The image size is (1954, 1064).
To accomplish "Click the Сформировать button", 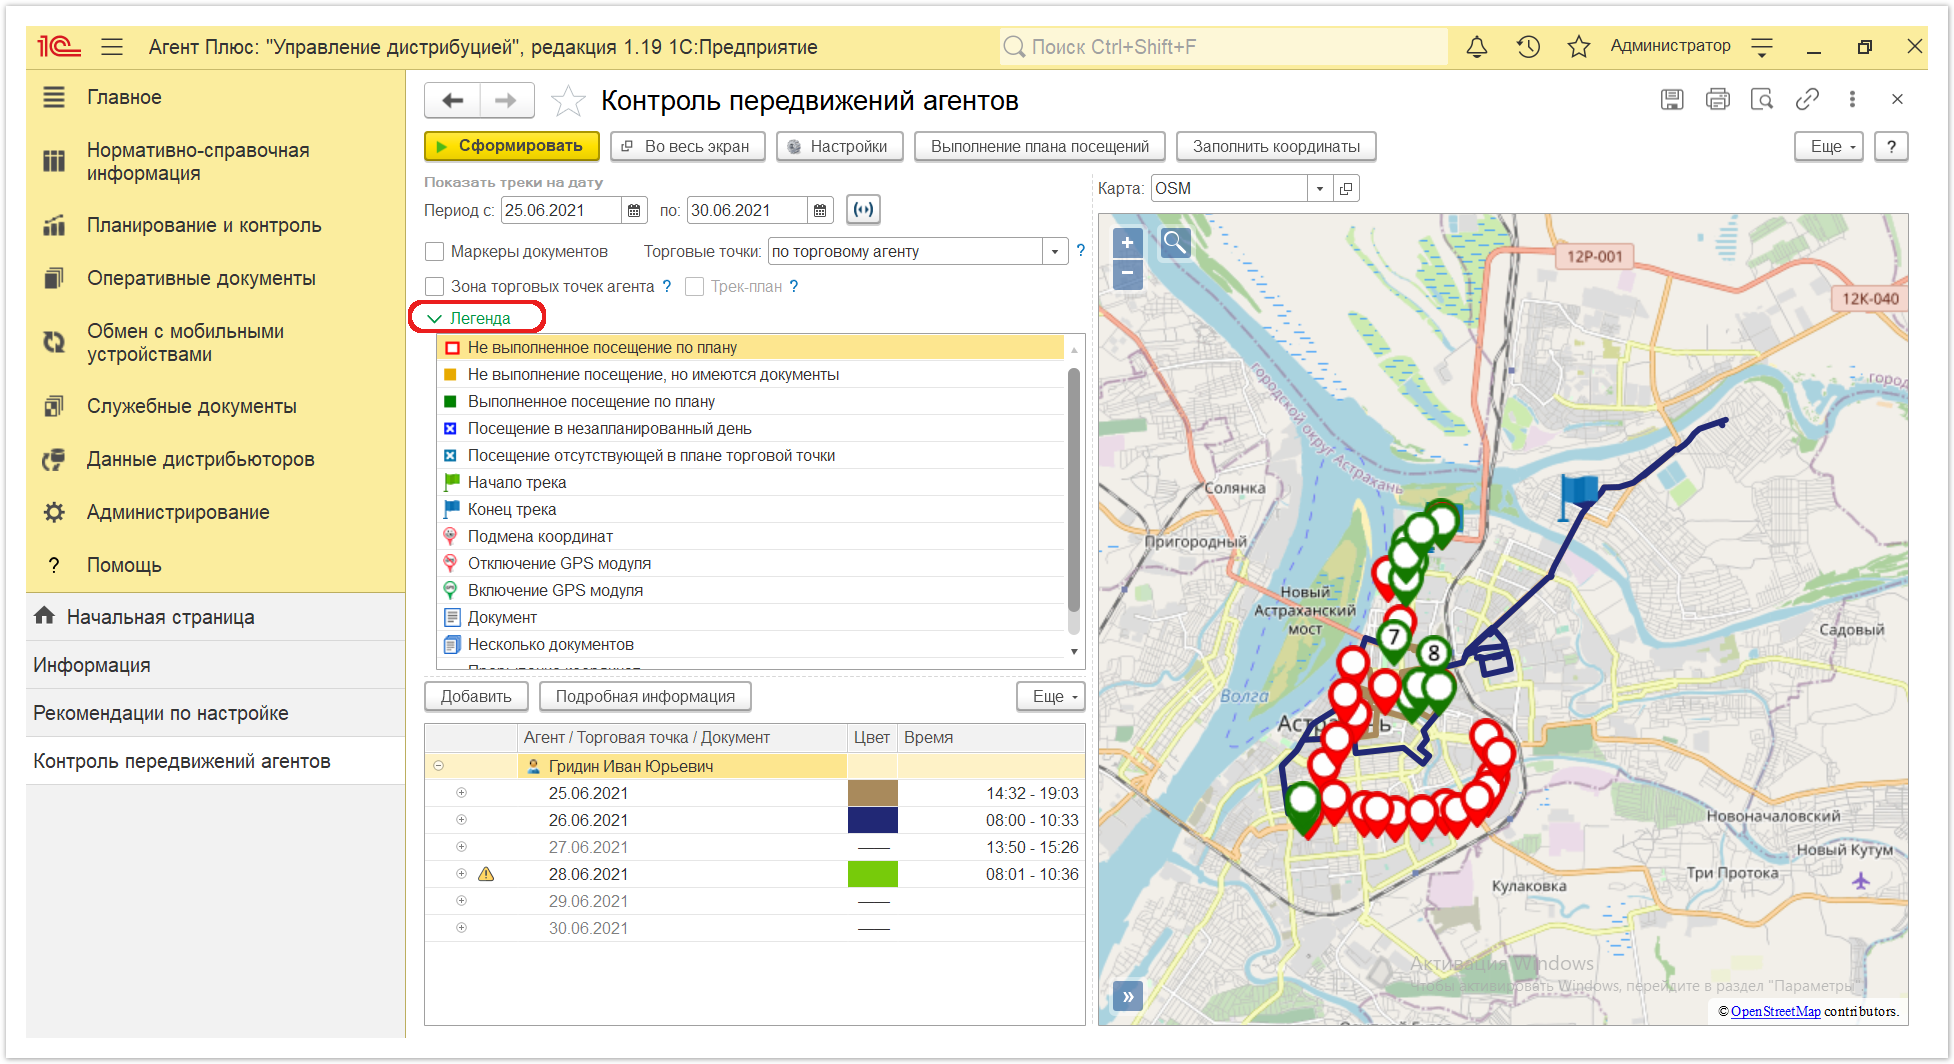I will (512, 146).
